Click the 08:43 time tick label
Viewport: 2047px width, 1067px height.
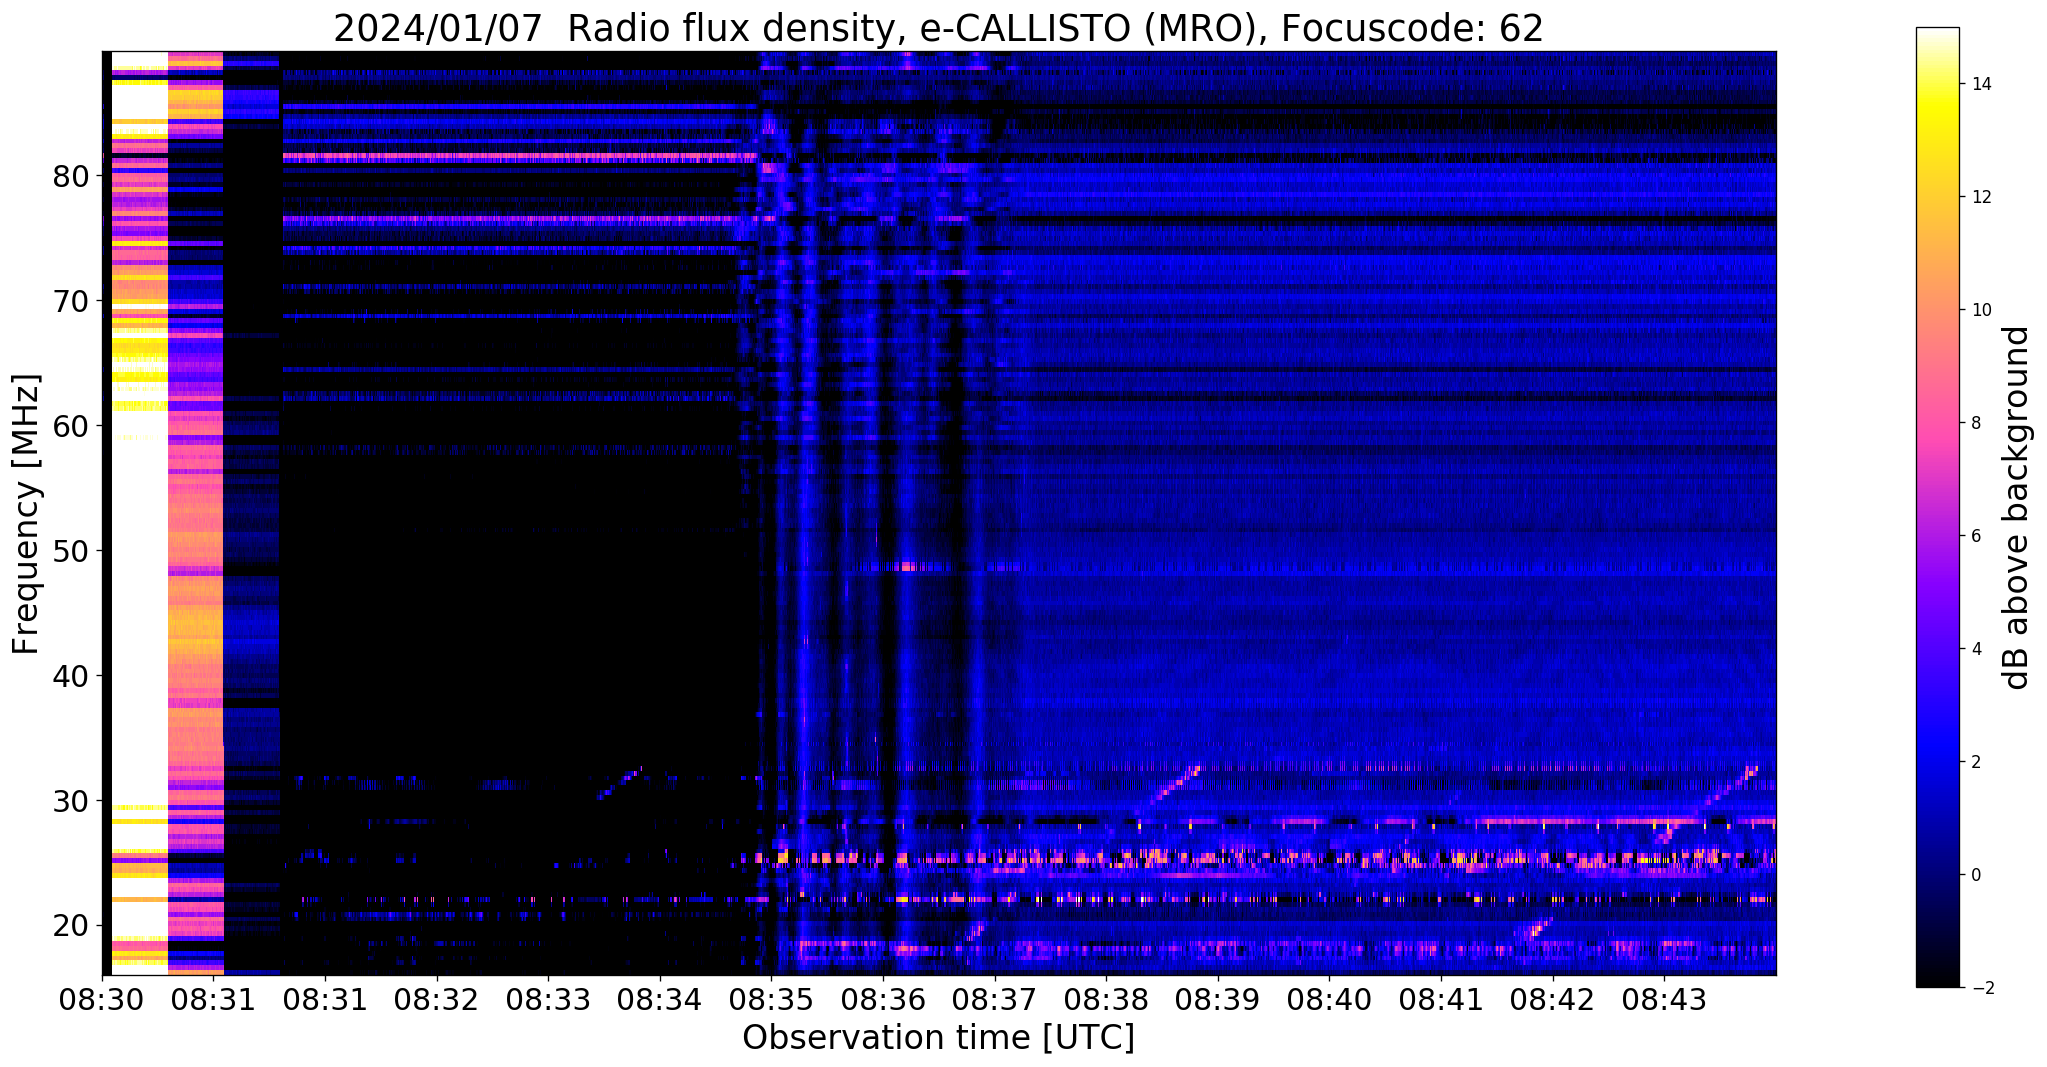(x=1664, y=999)
